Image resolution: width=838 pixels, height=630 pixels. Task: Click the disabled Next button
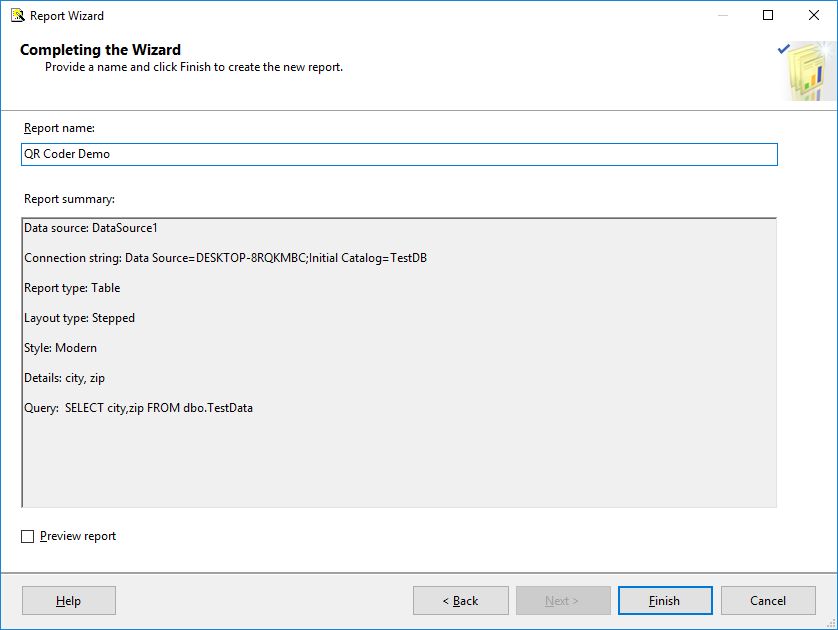(x=563, y=601)
